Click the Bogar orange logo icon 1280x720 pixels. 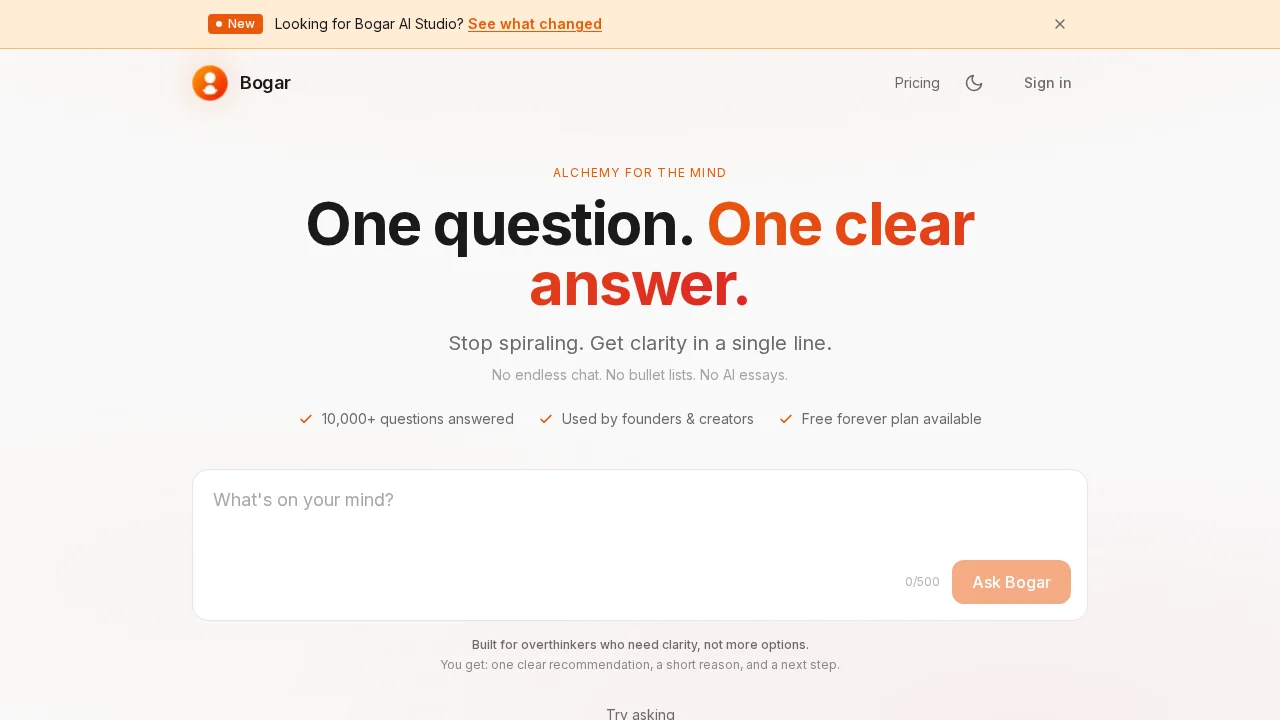coord(210,83)
